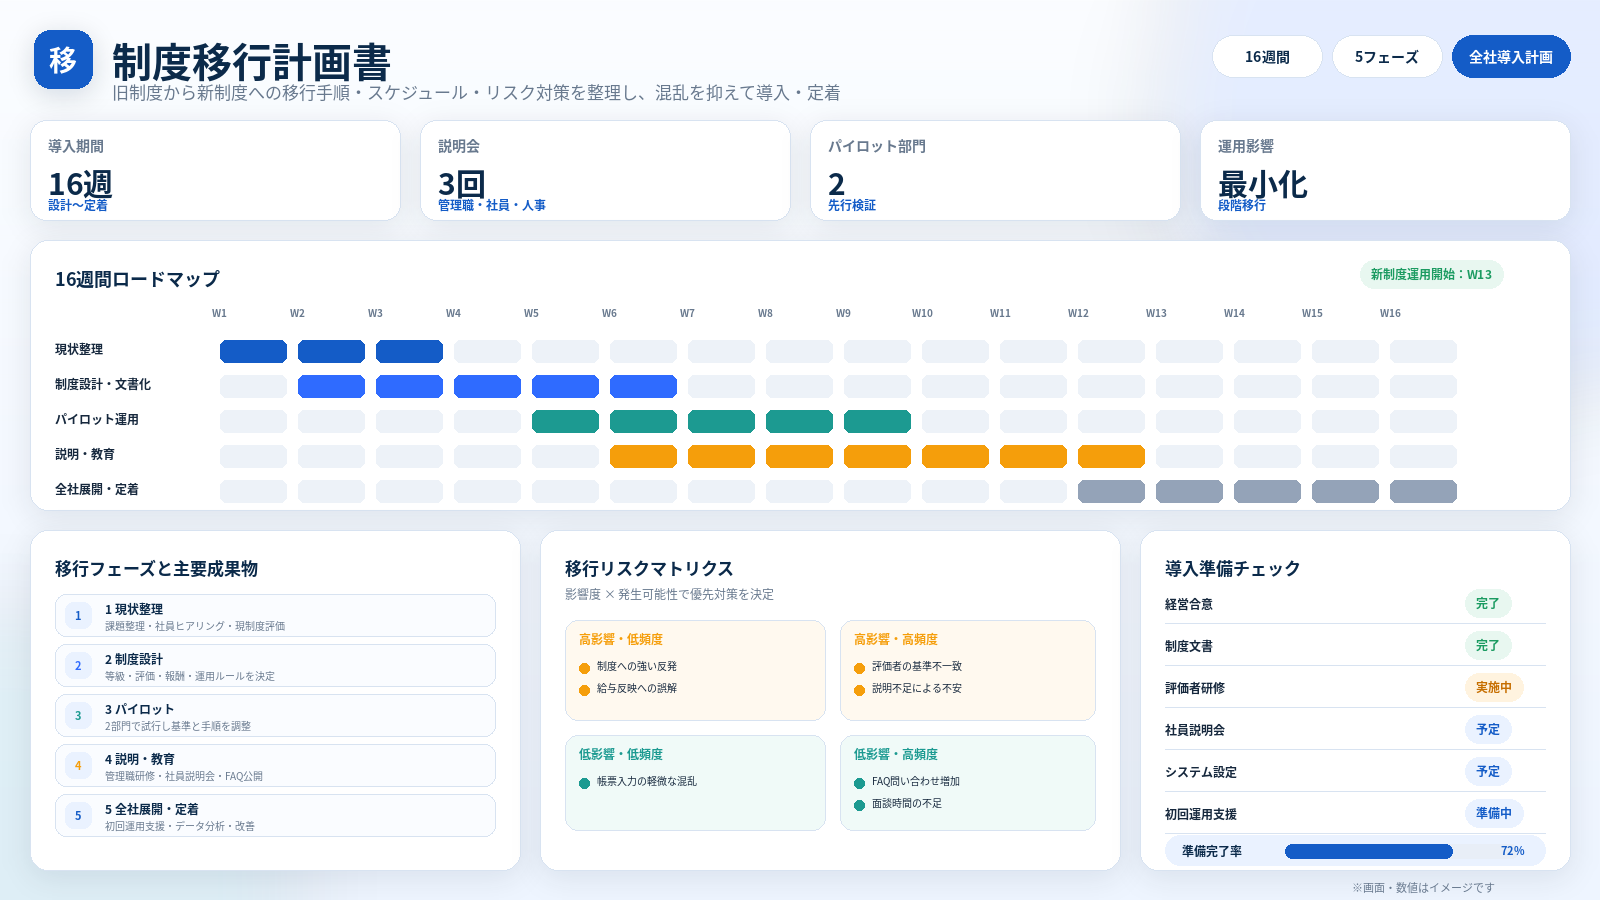Select phase 3 パイロット number badge
1600x900 pixels.
(78, 716)
